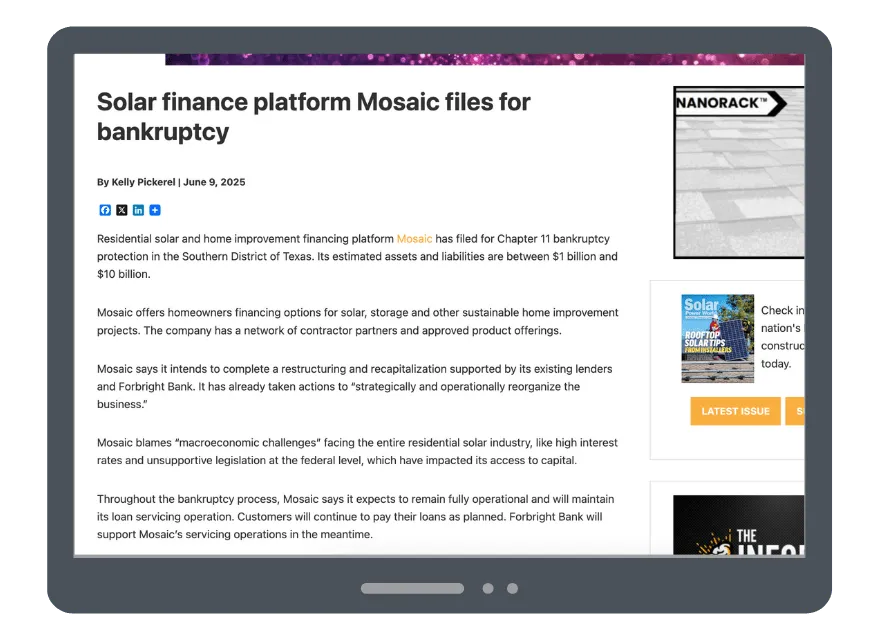Screen dimensions: 880x640
Task: Click the byline 'By Kelly Pickerel'
Action: tap(136, 182)
